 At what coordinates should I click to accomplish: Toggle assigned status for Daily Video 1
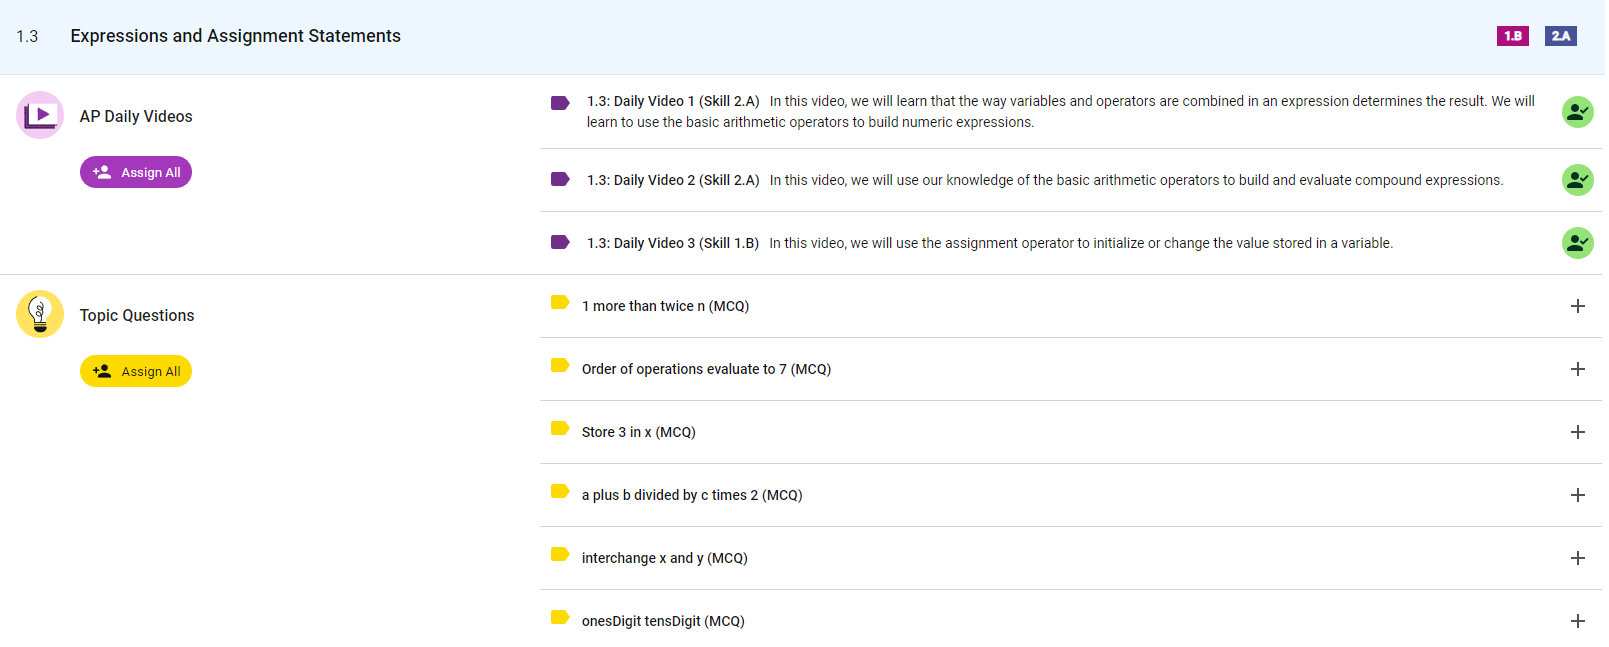pyautogui.click(x=1577, y=112)
